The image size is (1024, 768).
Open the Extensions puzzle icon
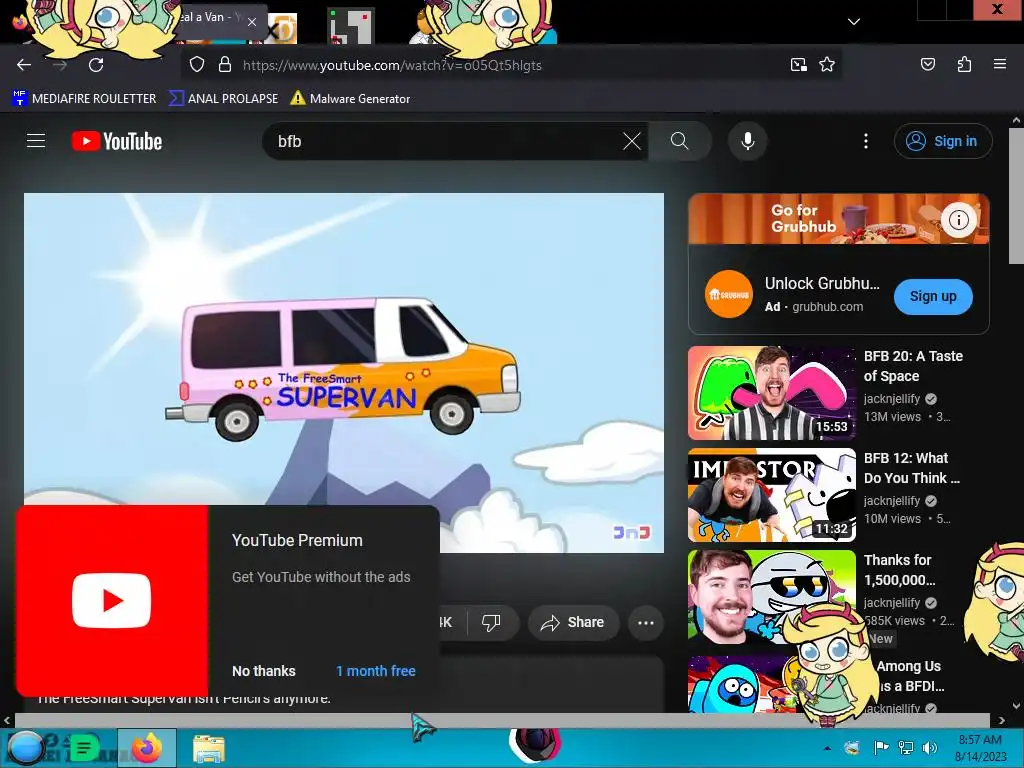964,65
